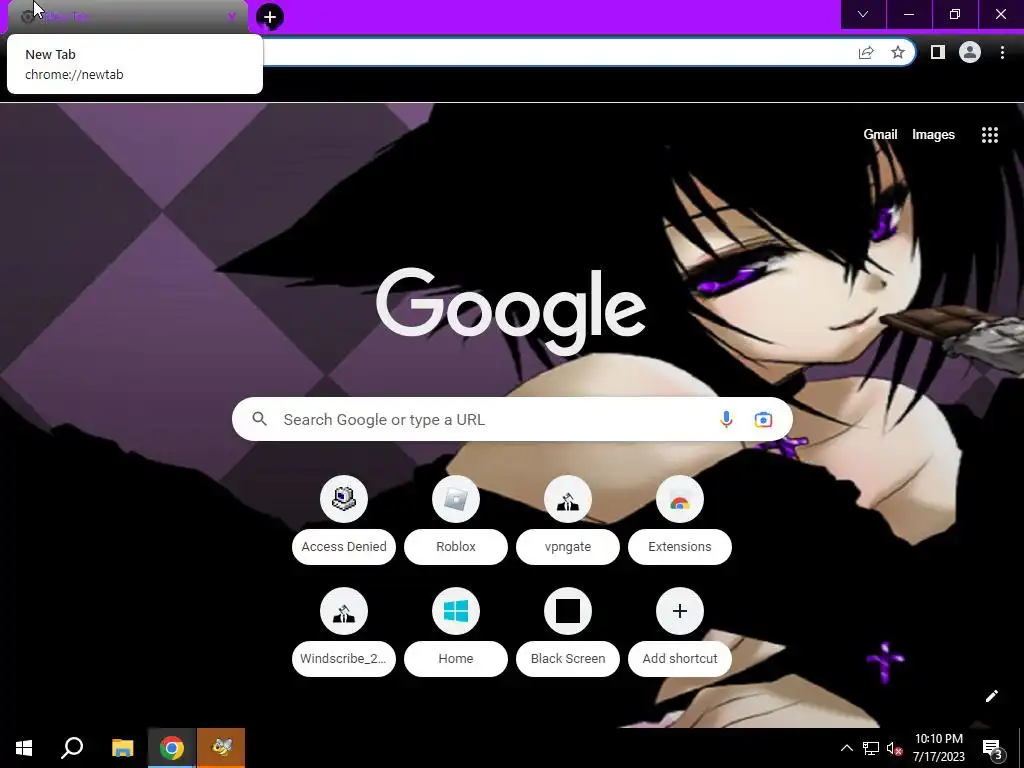1024x768 pixels.
Task: Open the Access Denied shortcut icon
Action: coord(344,499)
